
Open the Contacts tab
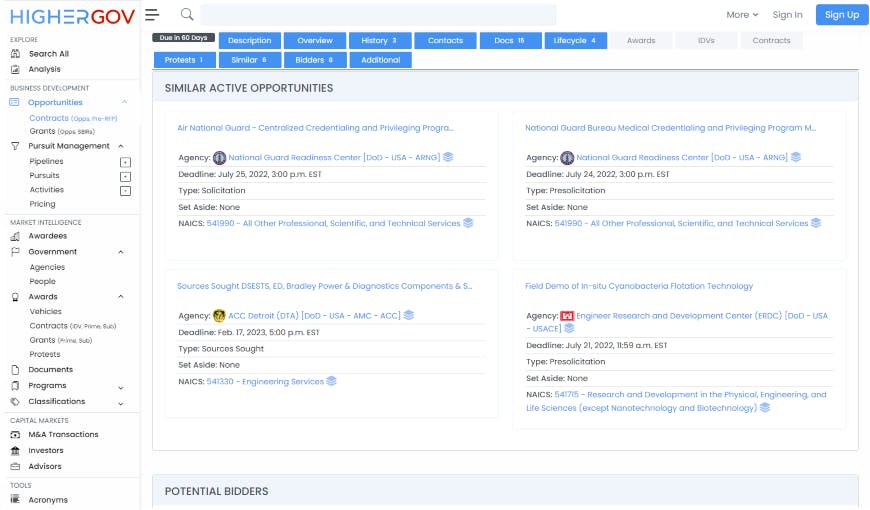click(446, 41)
